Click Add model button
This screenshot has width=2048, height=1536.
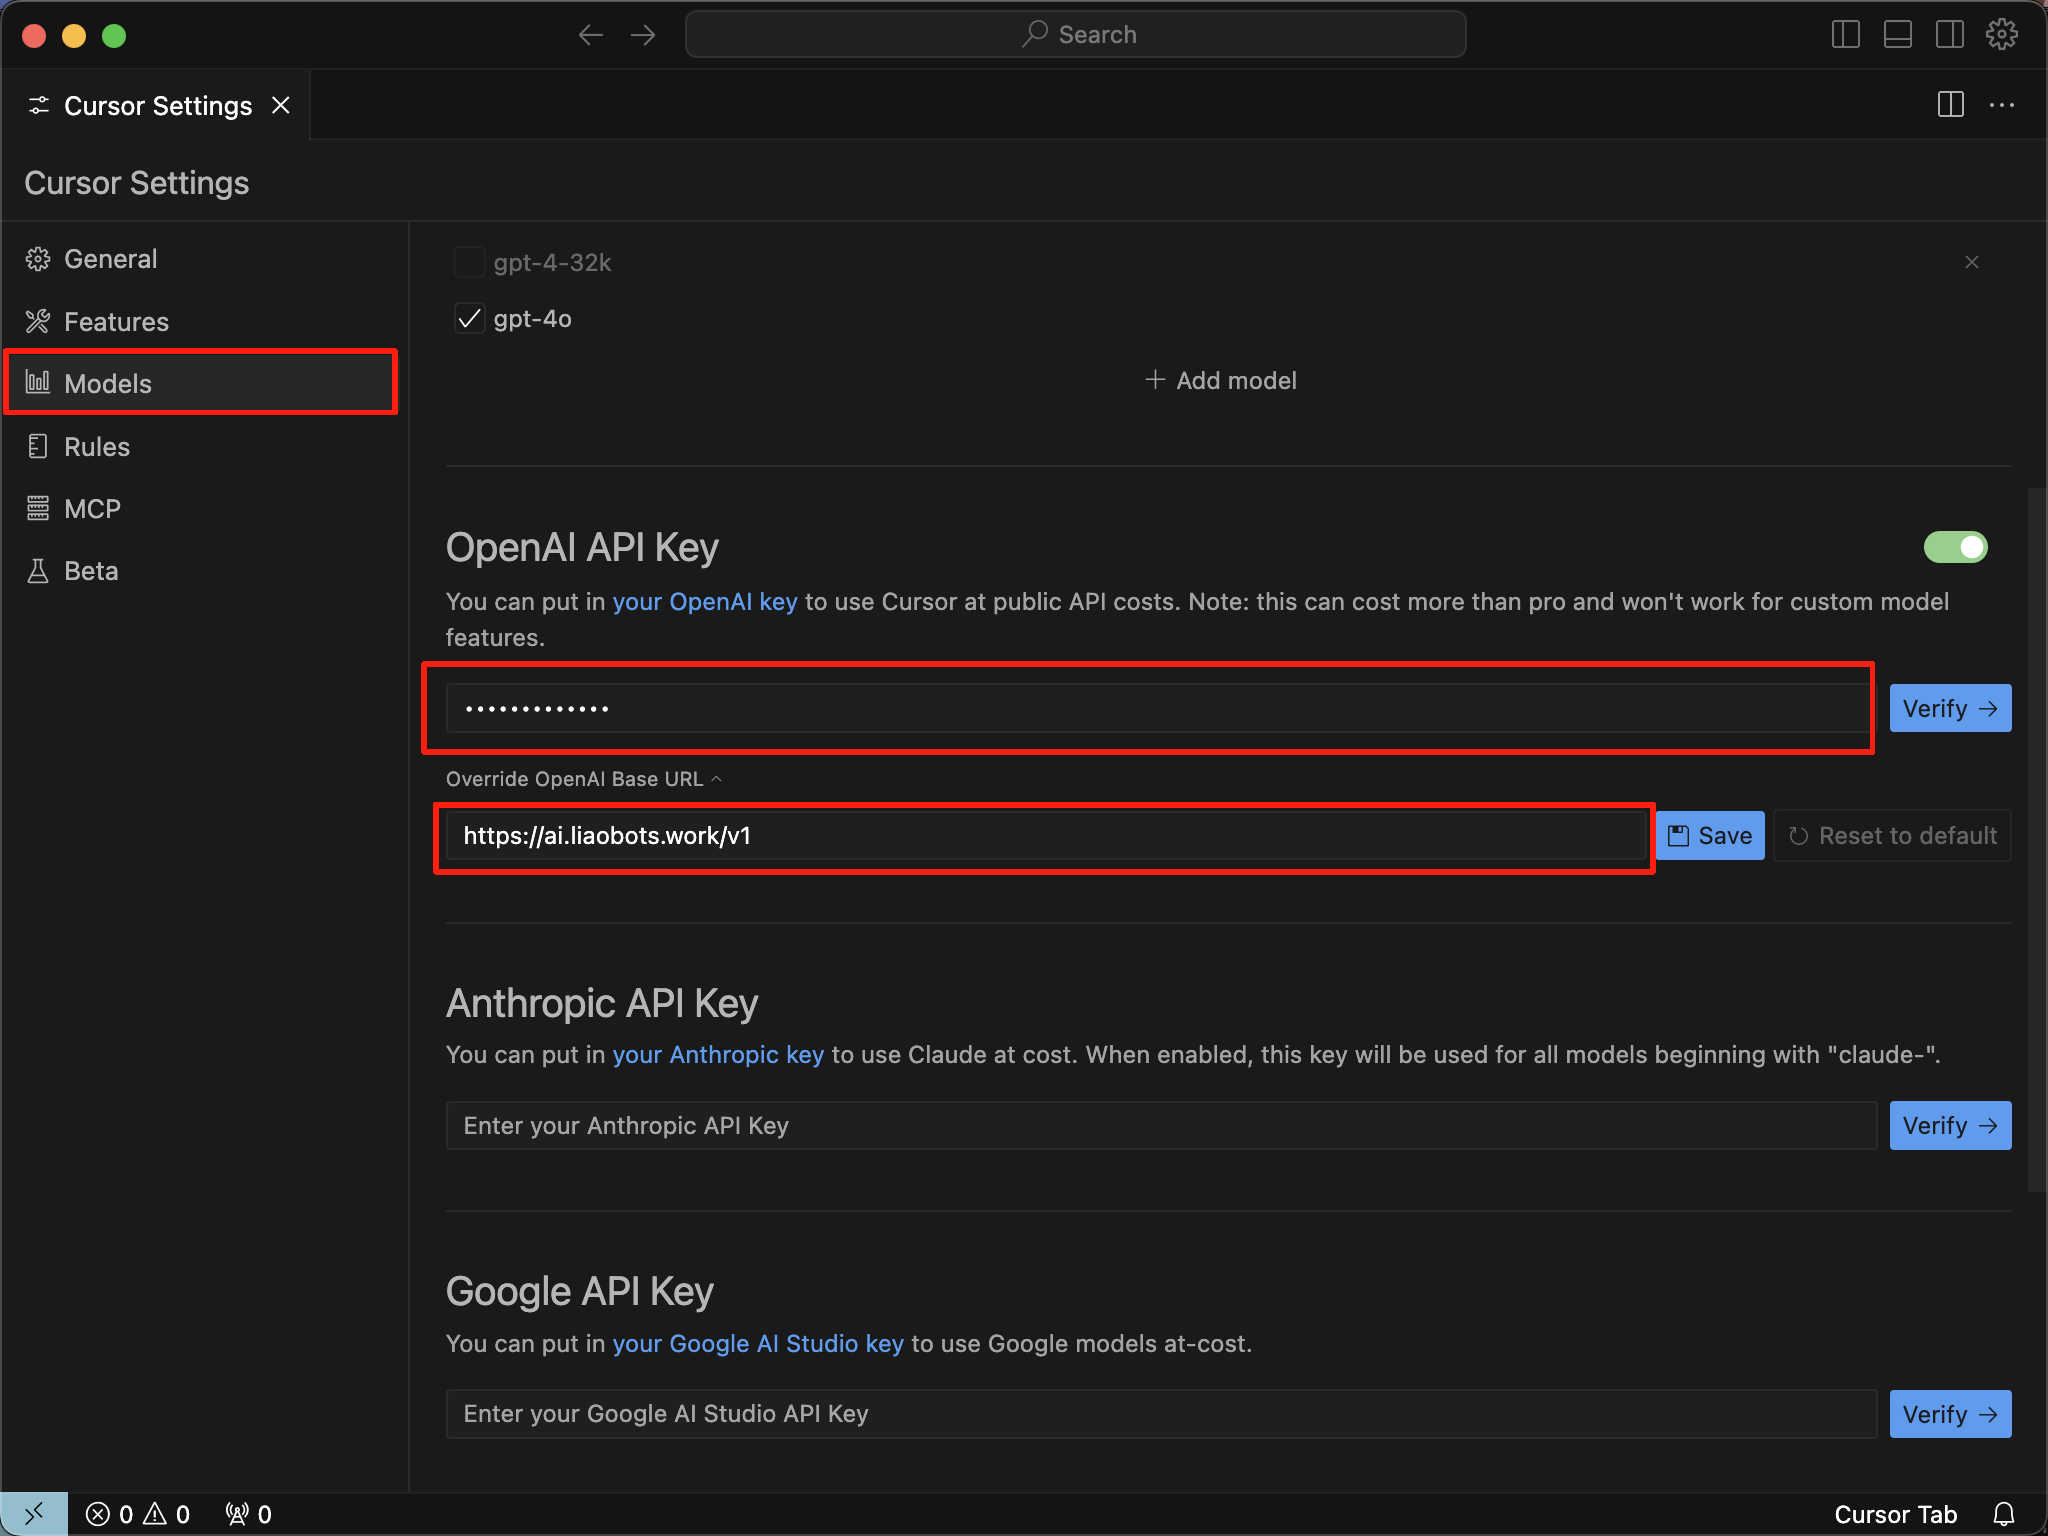(1221, 381)
